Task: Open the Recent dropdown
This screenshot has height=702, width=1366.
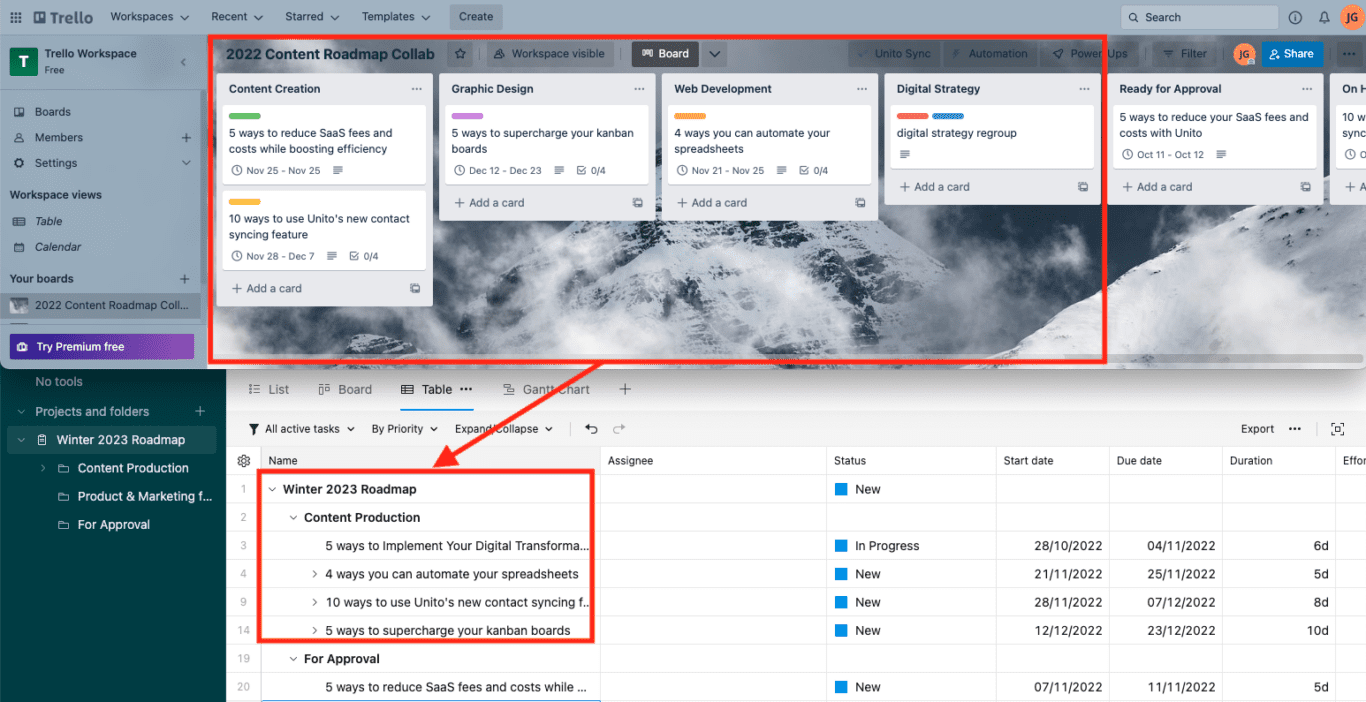Action: point(237,17)
